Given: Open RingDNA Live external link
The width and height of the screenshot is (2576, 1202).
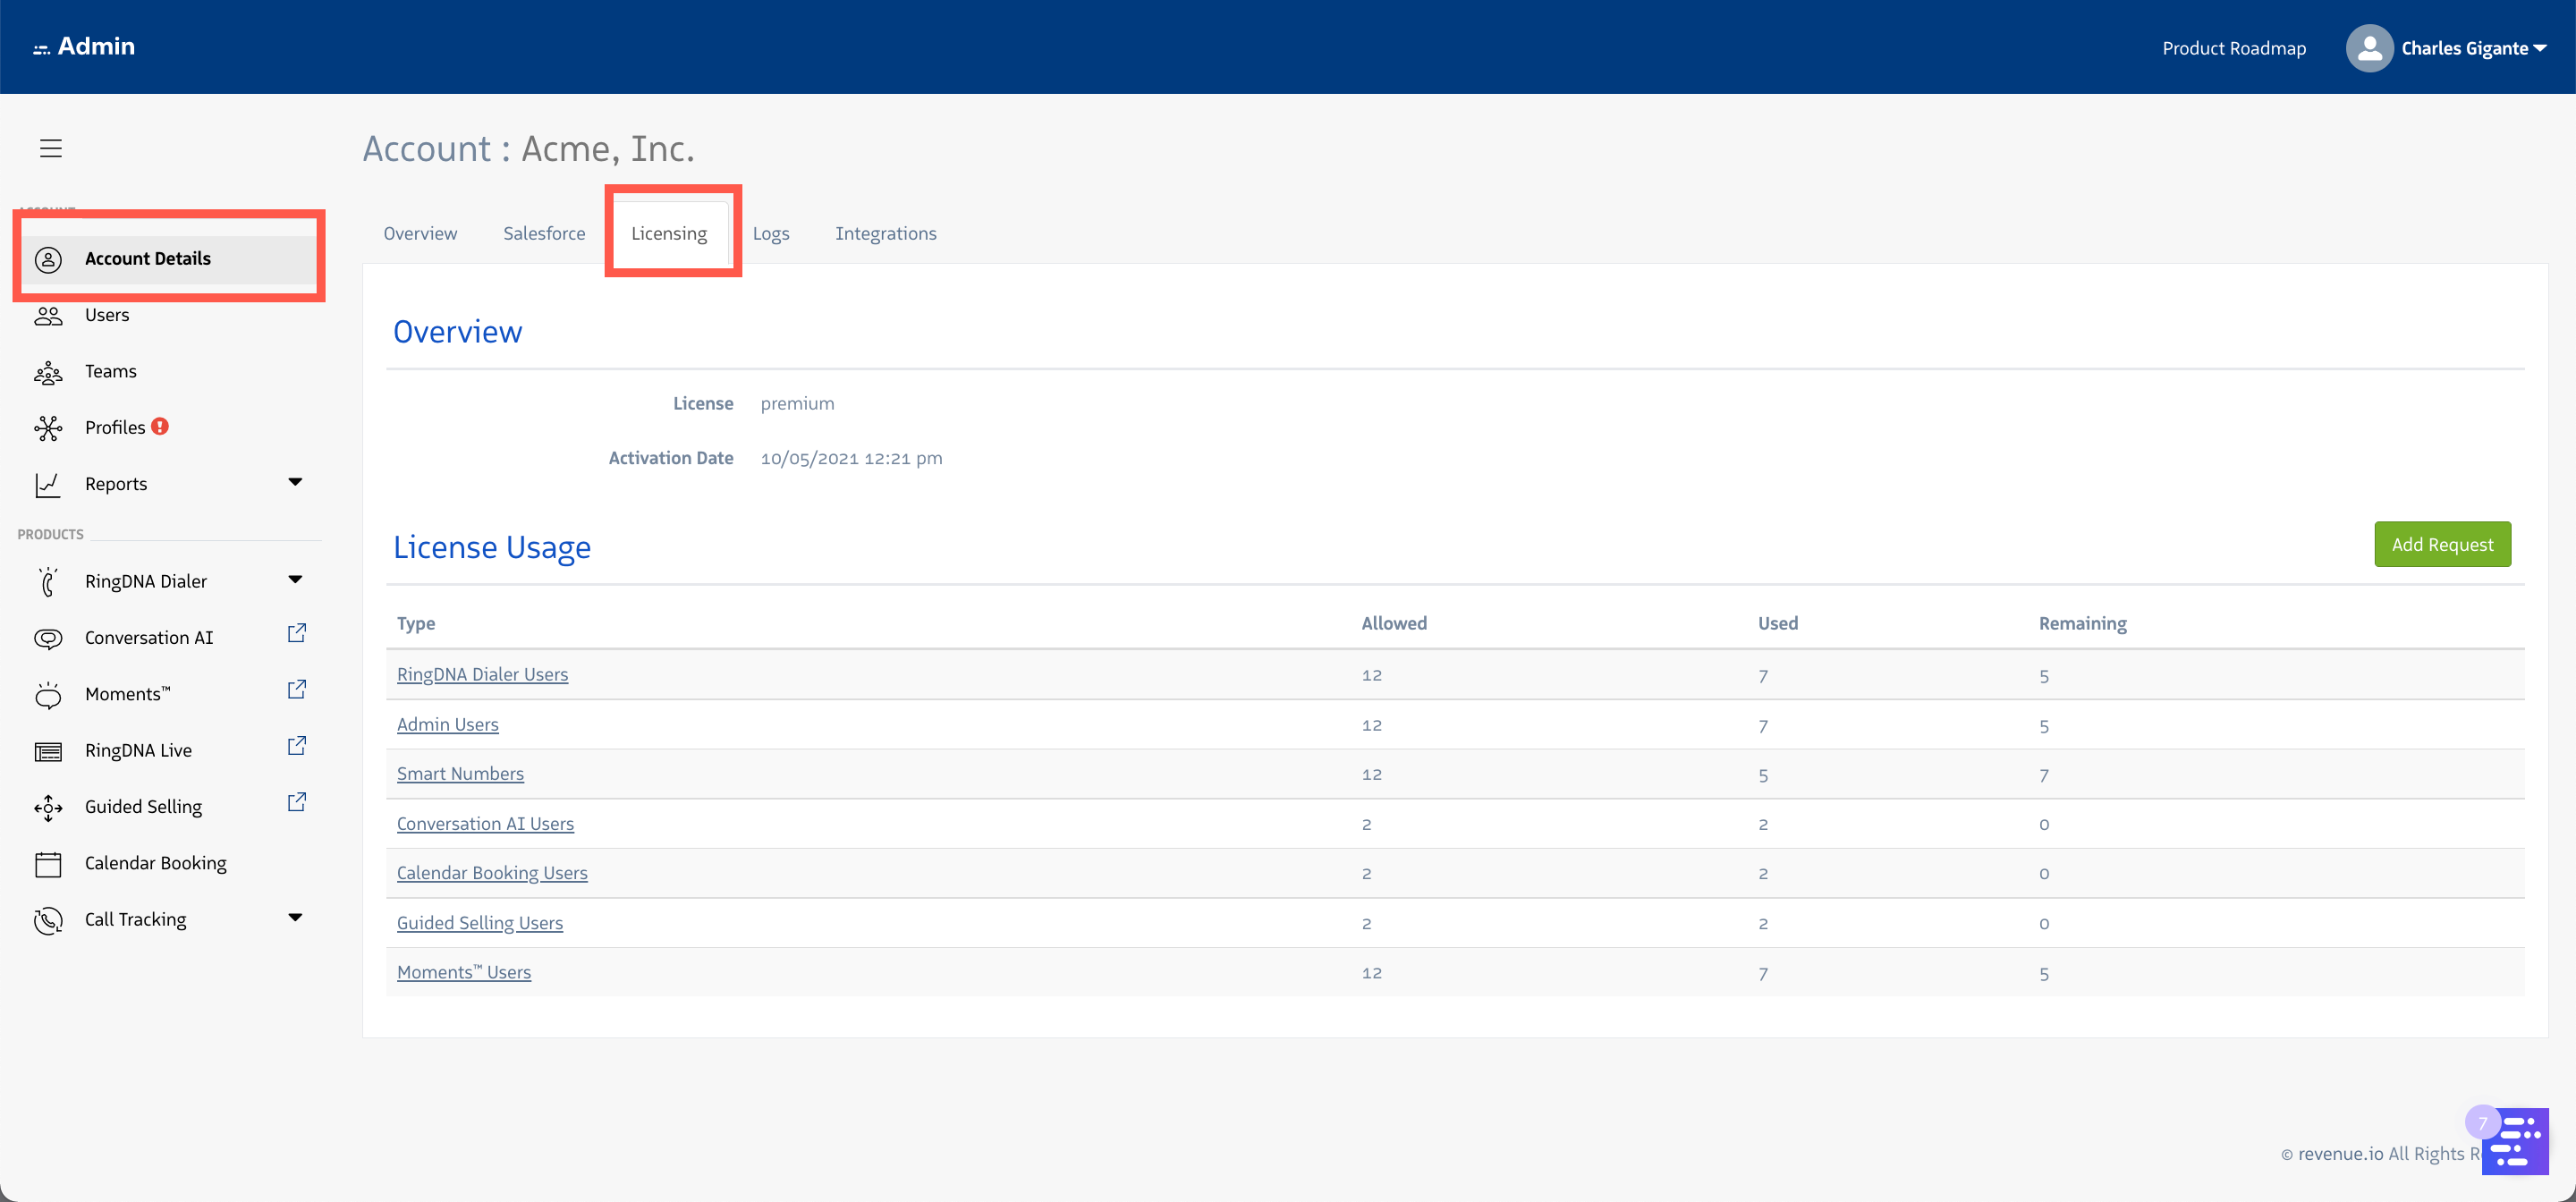Looking at the screenshot, I should click(x=296, y=745).
